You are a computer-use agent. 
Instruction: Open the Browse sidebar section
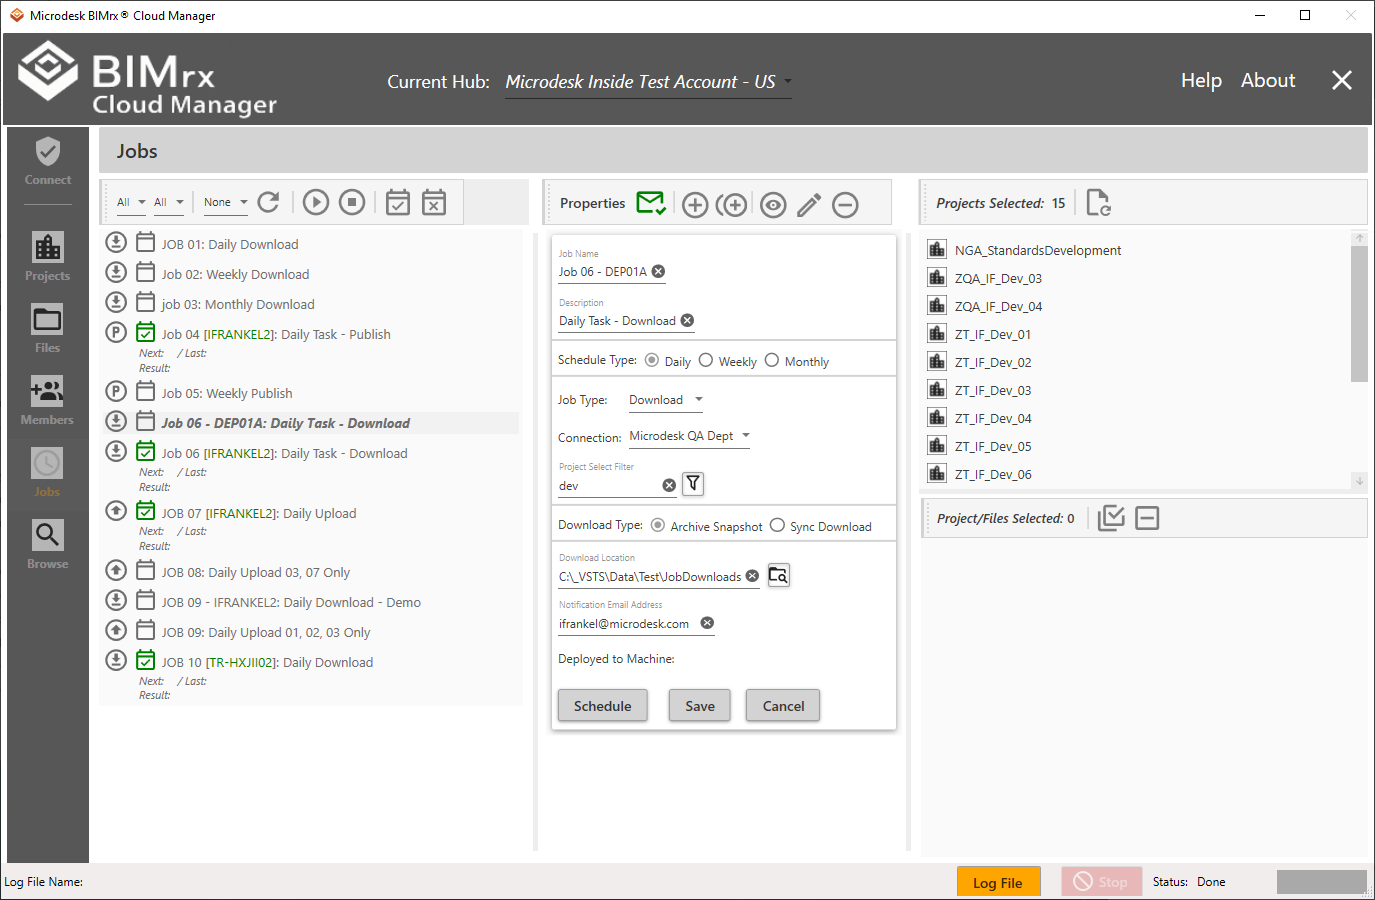coord(47,545)
